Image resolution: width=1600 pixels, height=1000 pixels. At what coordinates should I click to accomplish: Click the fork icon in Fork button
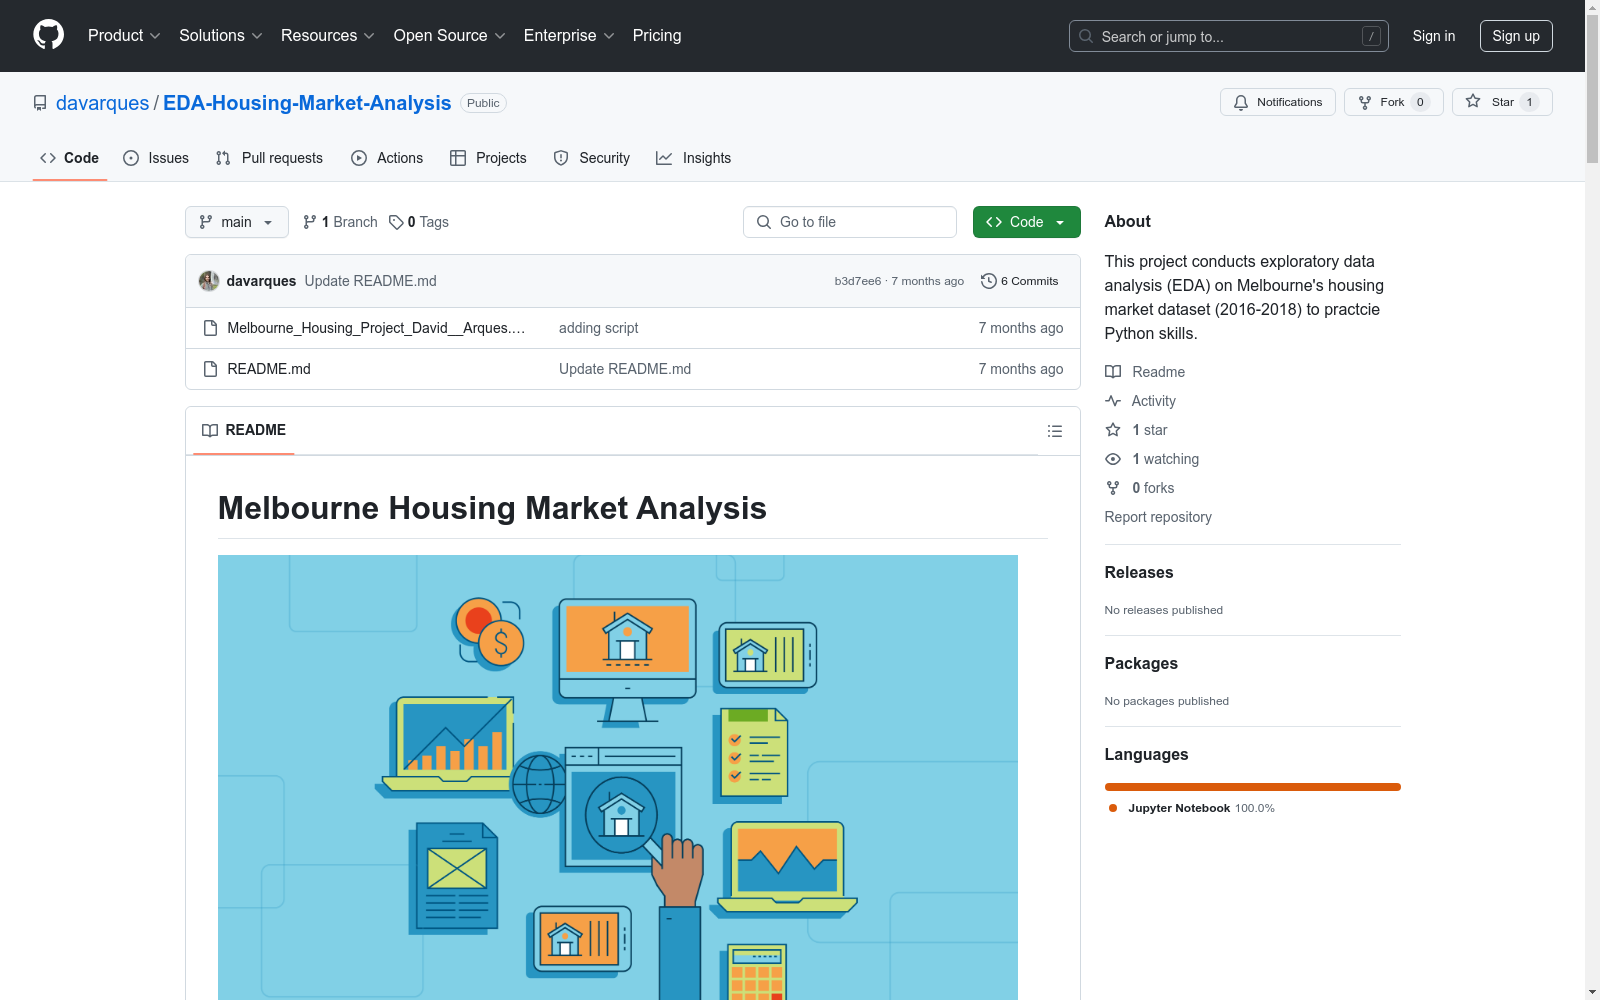point(1365,102)
